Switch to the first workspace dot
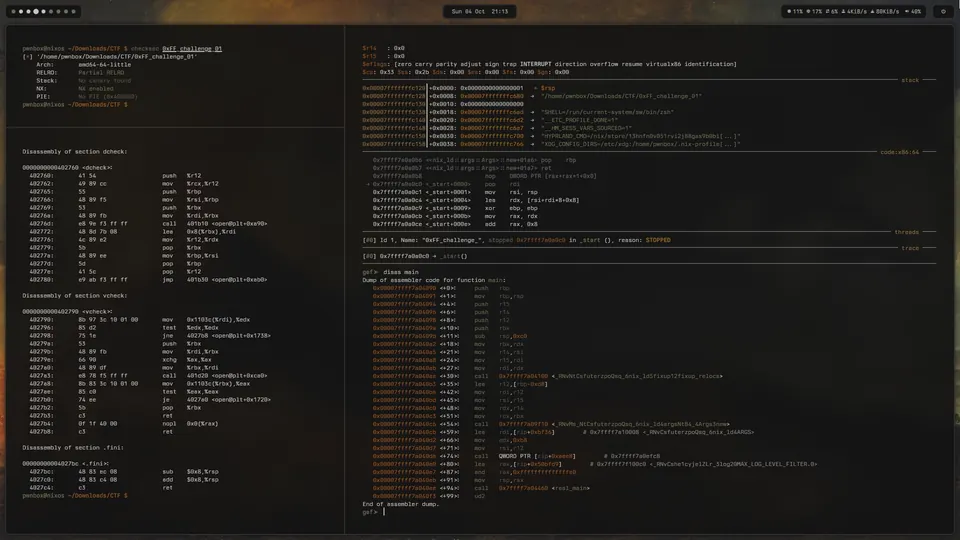Image resolution: width=960 pixels, height=540 pixels. [13, 12]
